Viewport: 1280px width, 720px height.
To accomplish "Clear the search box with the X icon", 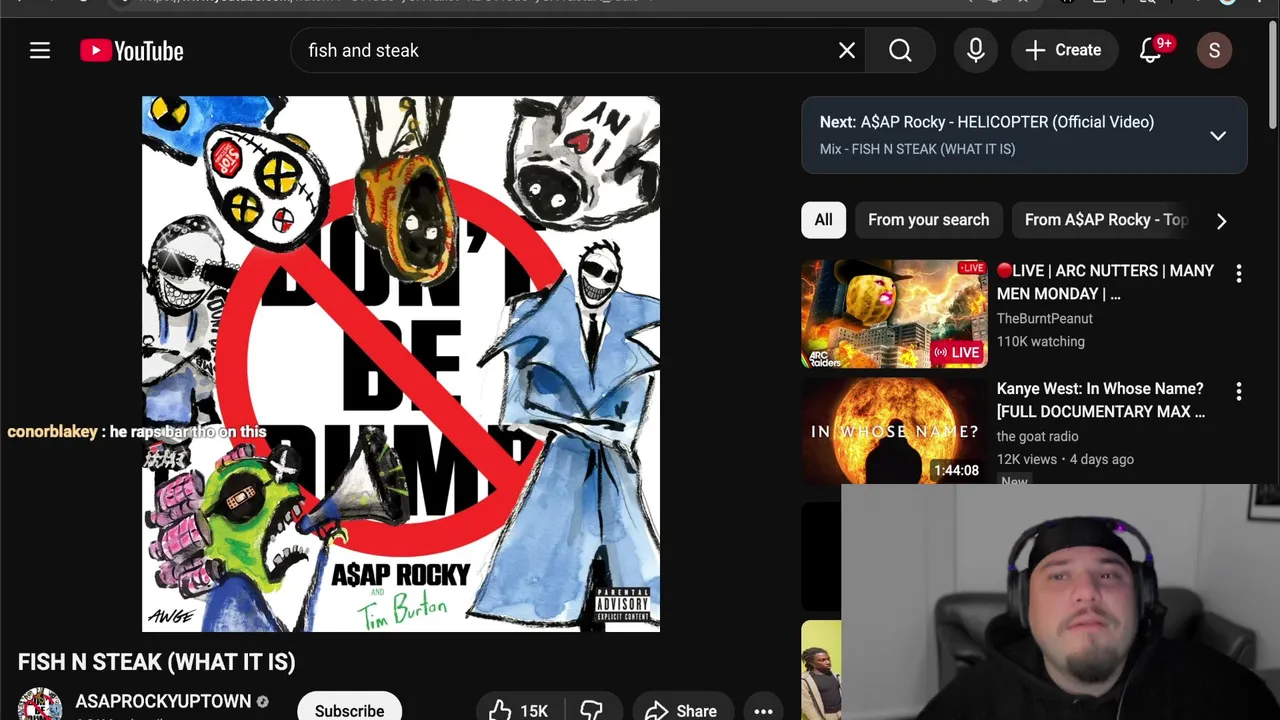I will point(847,50).
